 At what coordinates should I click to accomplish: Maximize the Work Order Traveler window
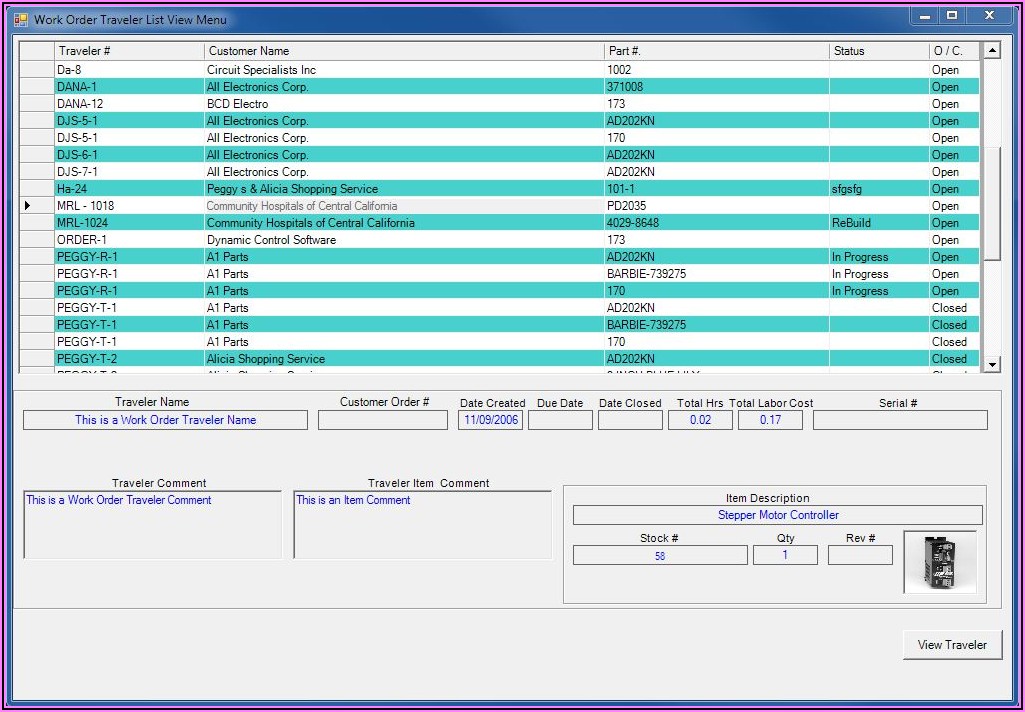pos(952,16)
